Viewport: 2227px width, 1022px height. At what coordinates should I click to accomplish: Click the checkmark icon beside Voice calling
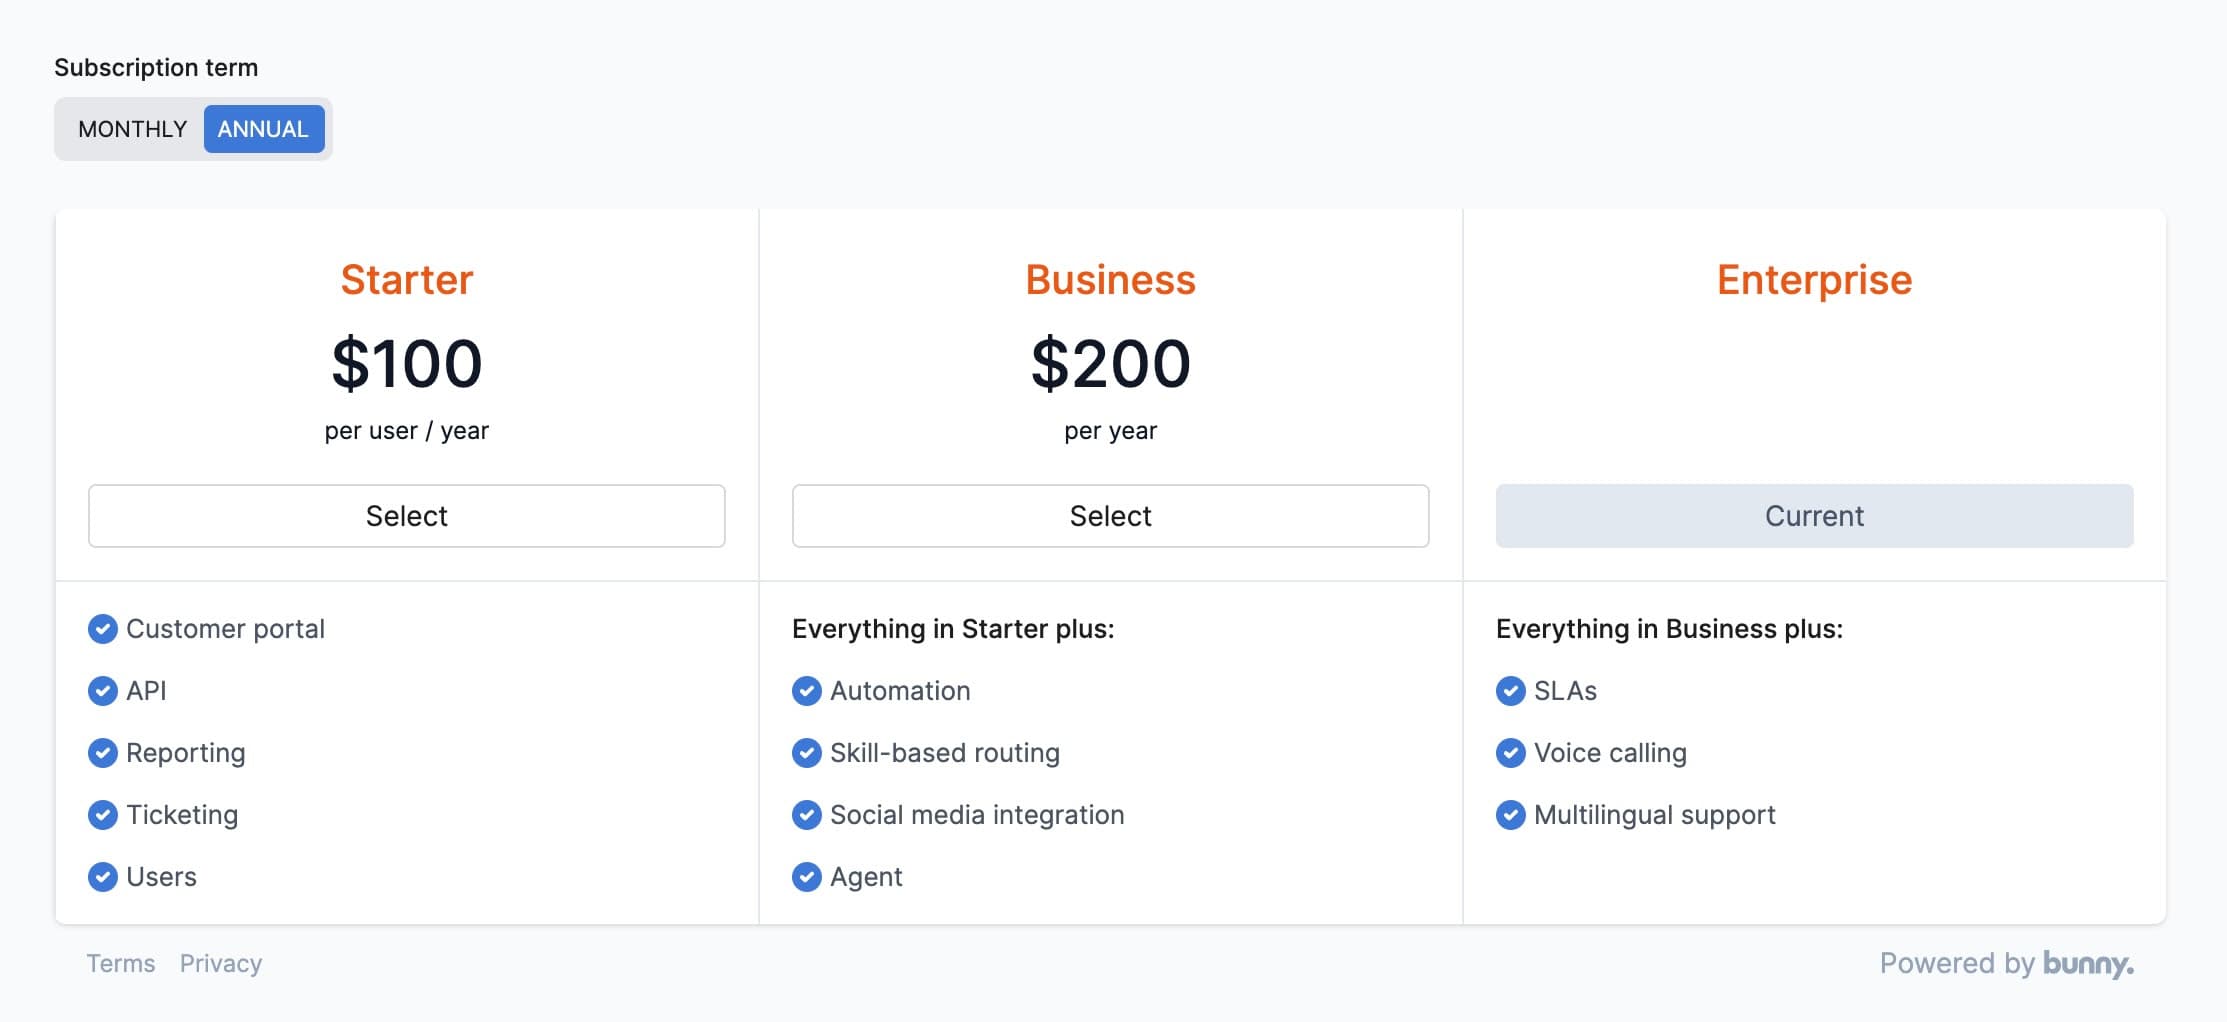point(1511,753)
